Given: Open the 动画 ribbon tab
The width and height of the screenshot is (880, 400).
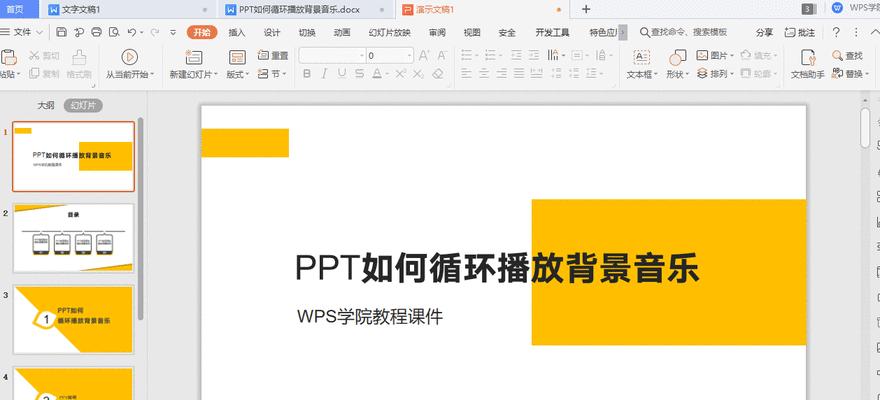Looking at the screenshot, I should click(342, 33).
